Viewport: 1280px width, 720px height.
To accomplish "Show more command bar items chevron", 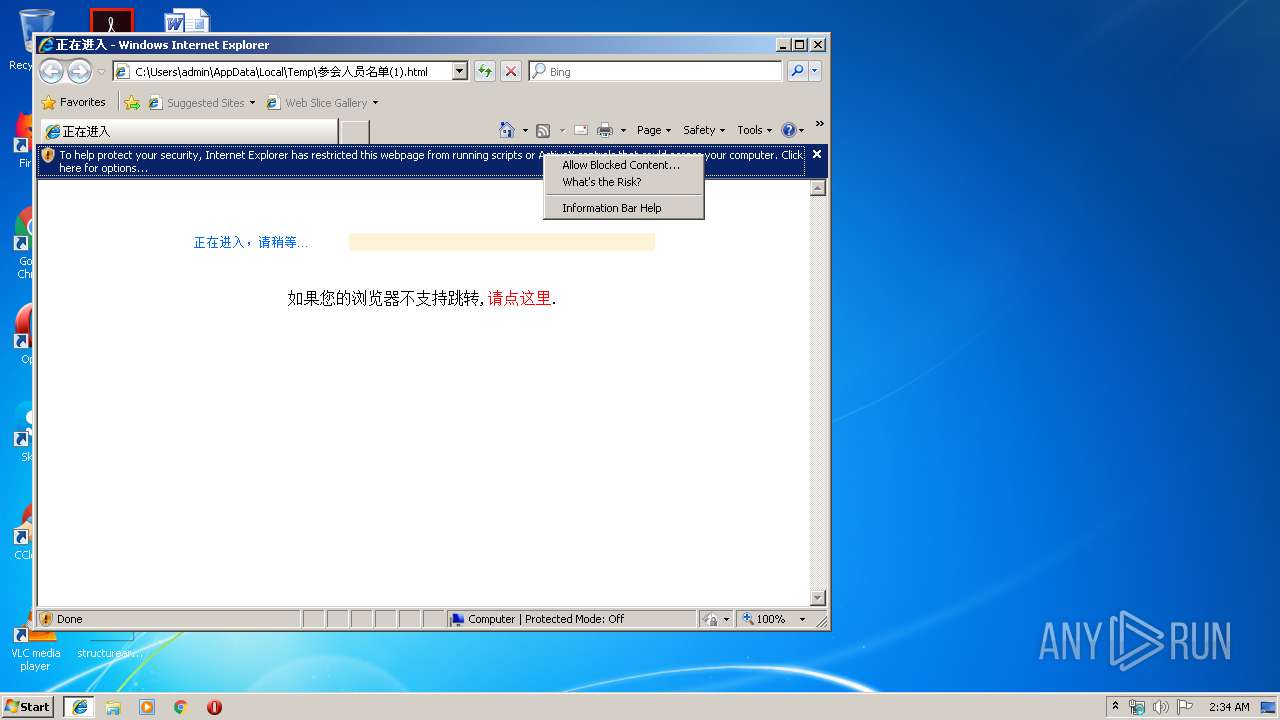I will (x=820, y=124).
